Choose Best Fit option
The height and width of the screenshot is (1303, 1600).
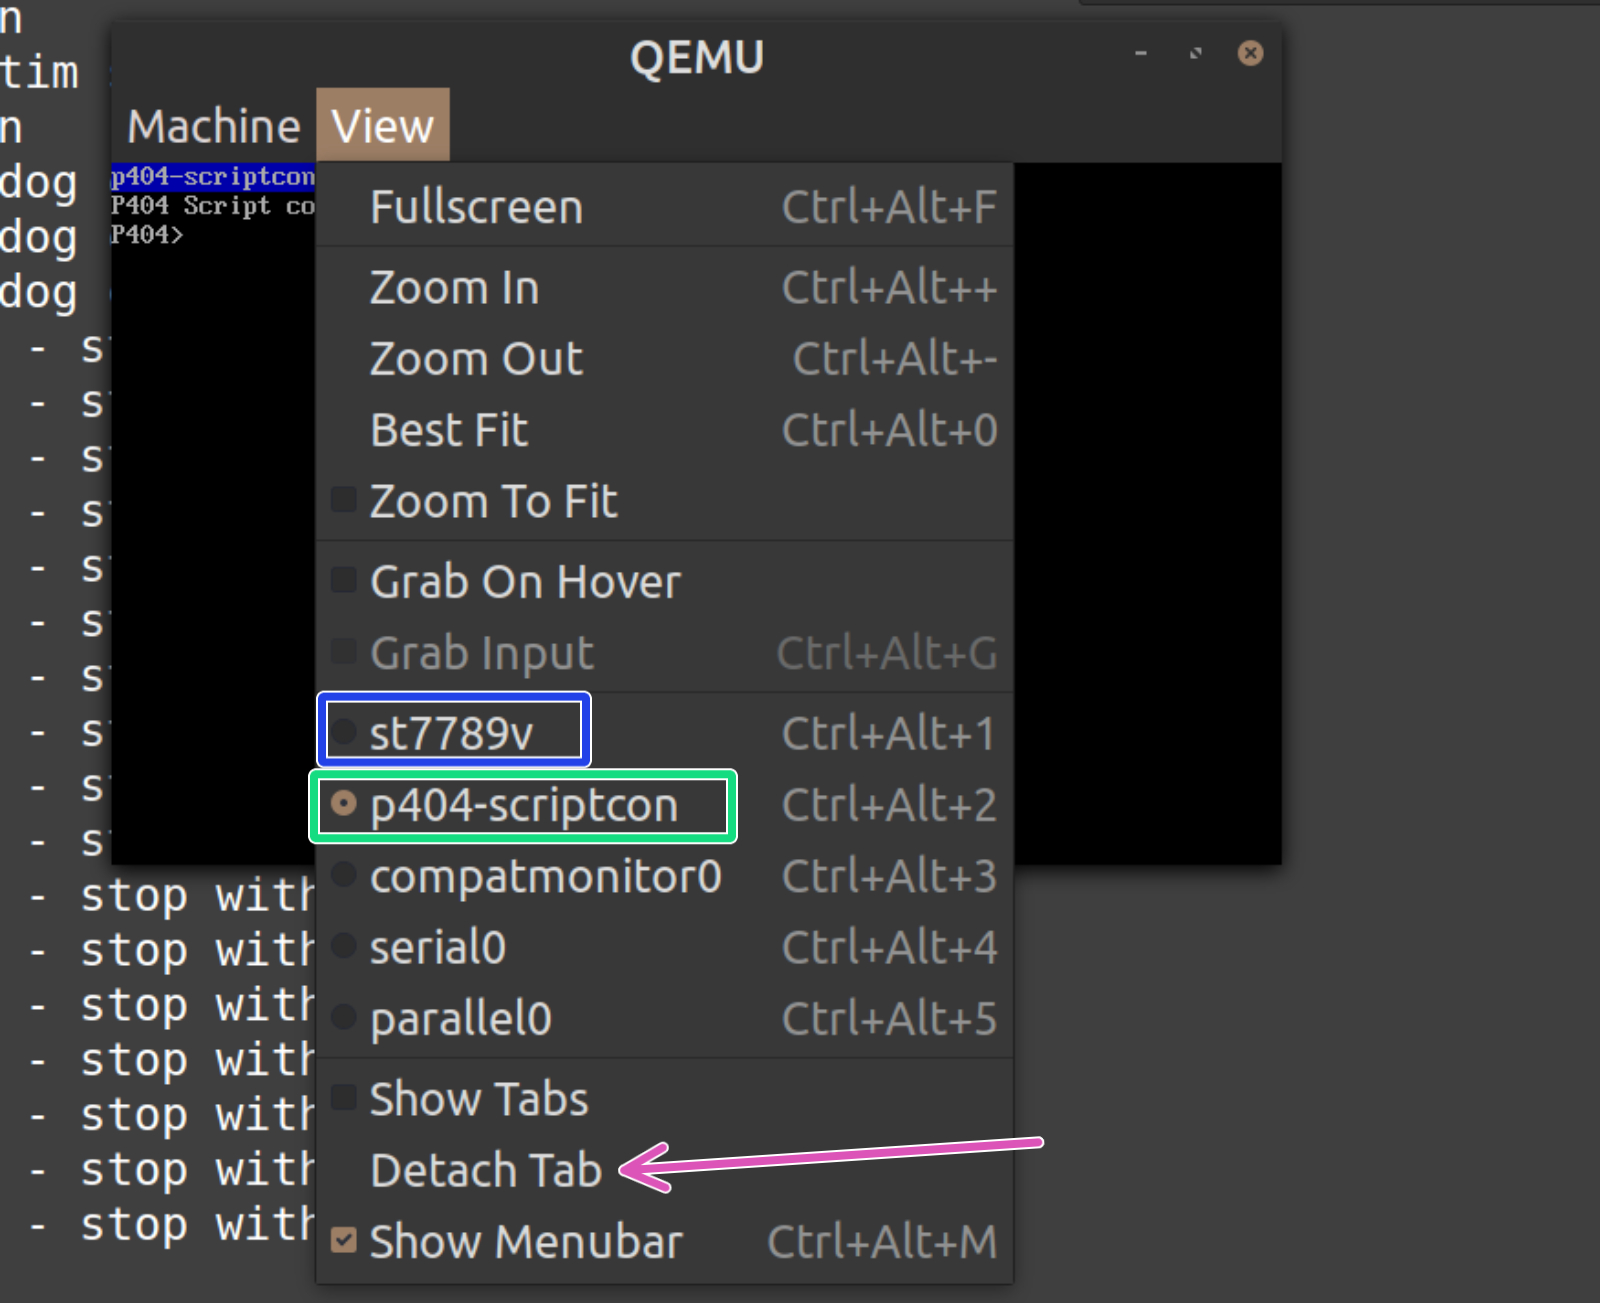[664, 431]
